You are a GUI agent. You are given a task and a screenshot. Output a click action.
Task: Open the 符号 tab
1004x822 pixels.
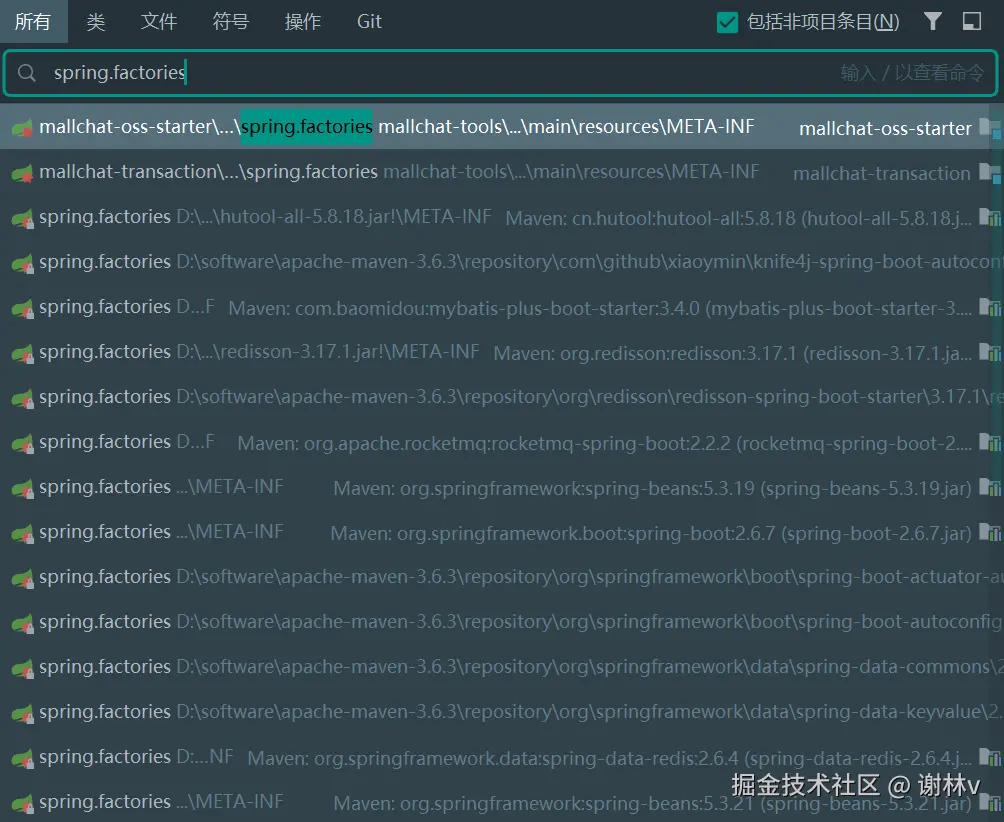click(x=231, y=22)
